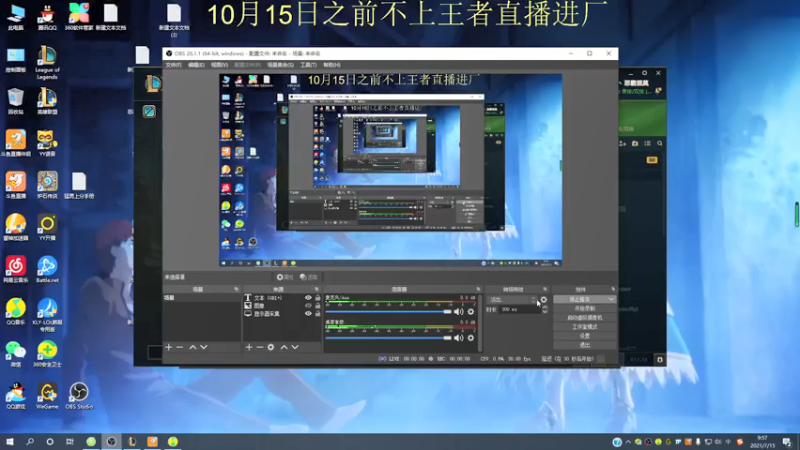Open the 桌面音频 audio settings gear
Screen dimensions: 800x450
pos(471,338)
